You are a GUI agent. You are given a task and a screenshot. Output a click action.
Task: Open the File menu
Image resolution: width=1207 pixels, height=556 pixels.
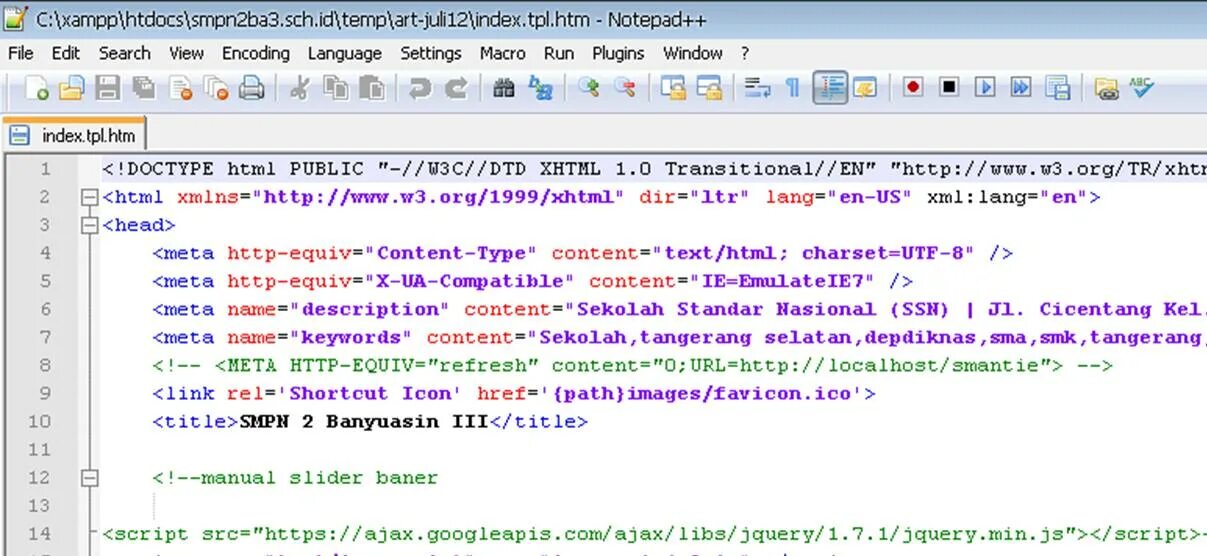pyautogui.click(x=20, y=53)
